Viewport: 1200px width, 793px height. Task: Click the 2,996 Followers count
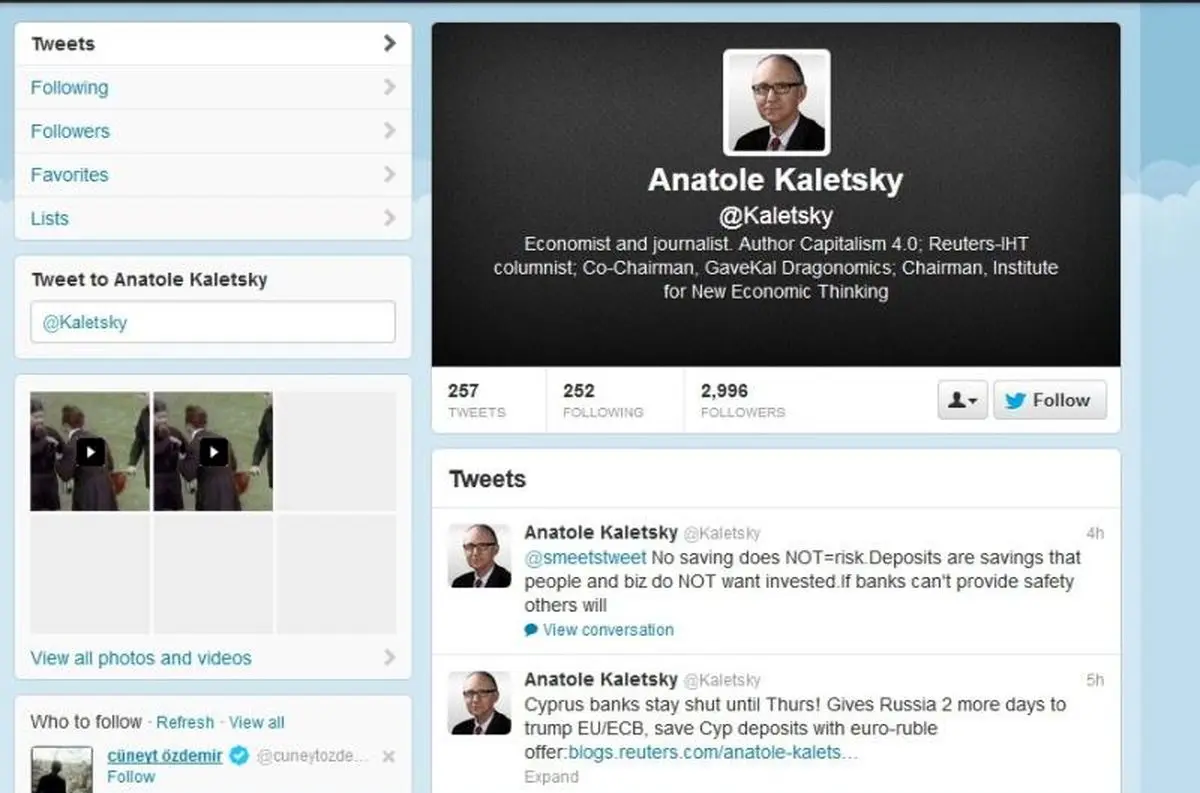(743, 400)
